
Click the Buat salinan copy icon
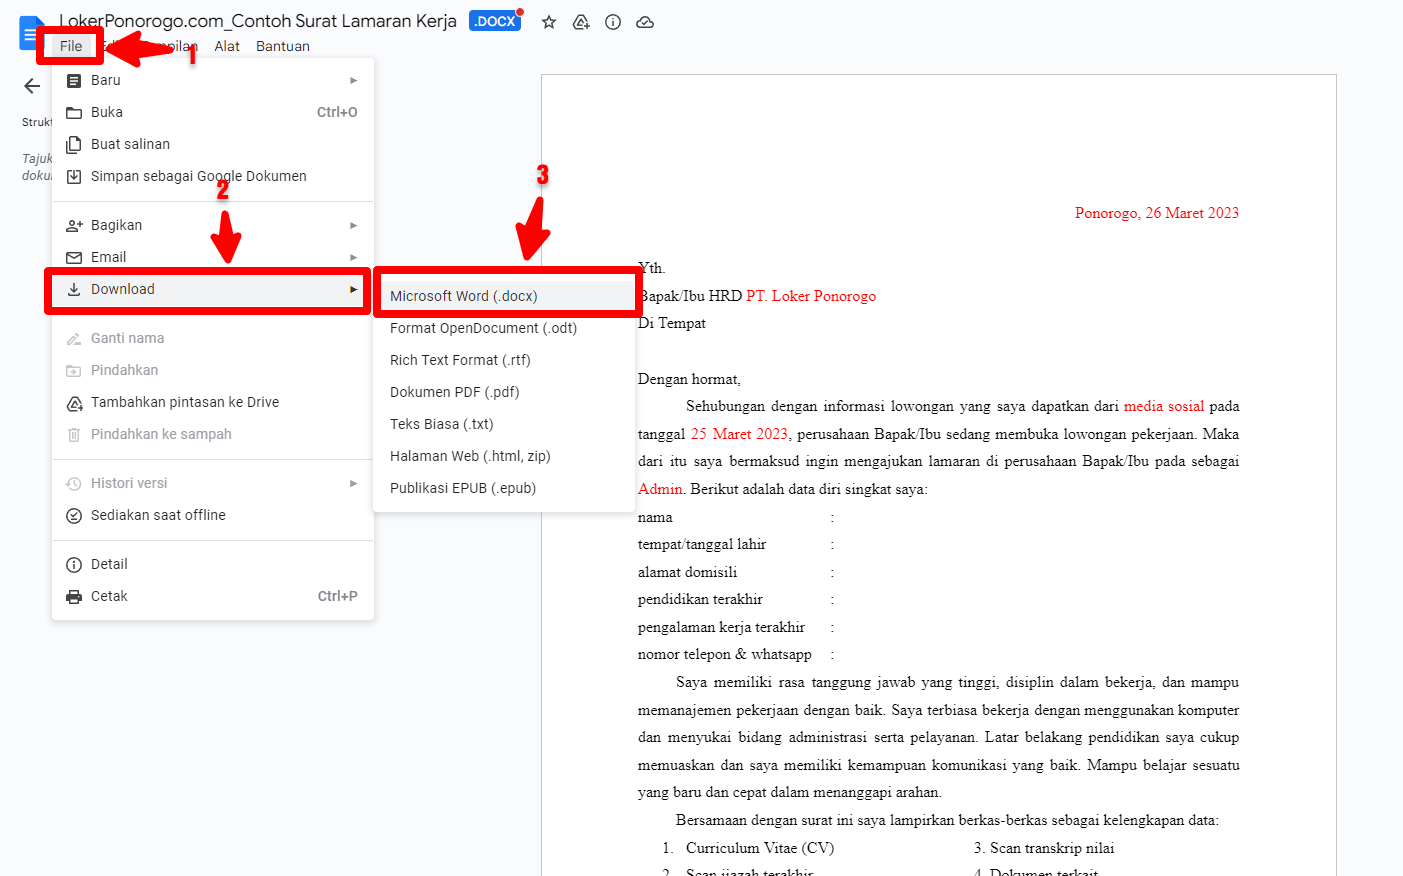point(74,144)
